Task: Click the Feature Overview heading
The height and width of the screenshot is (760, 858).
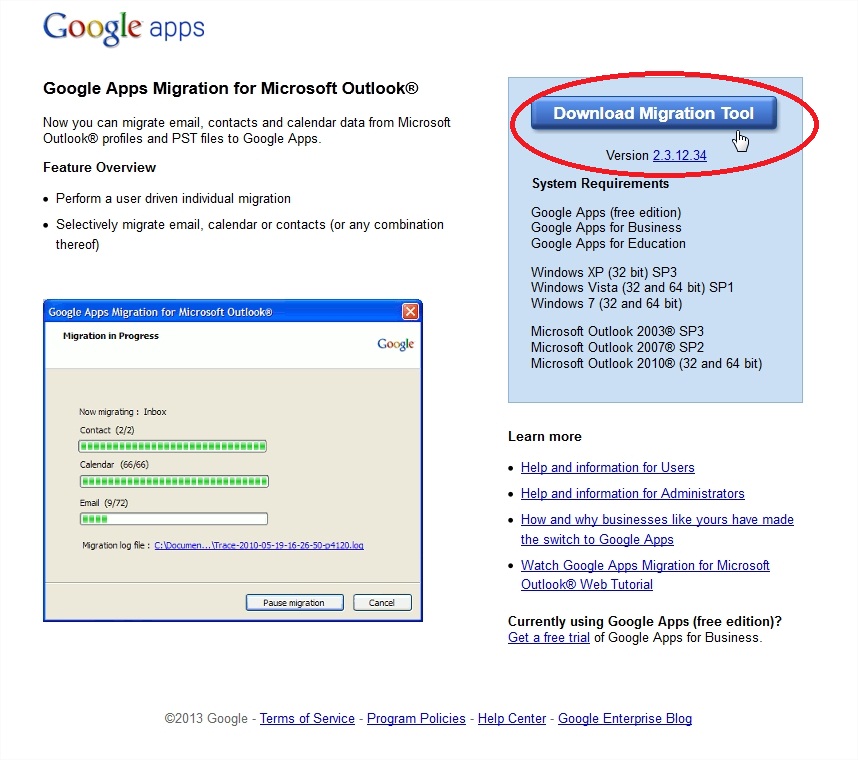Action: click(100, 167)
